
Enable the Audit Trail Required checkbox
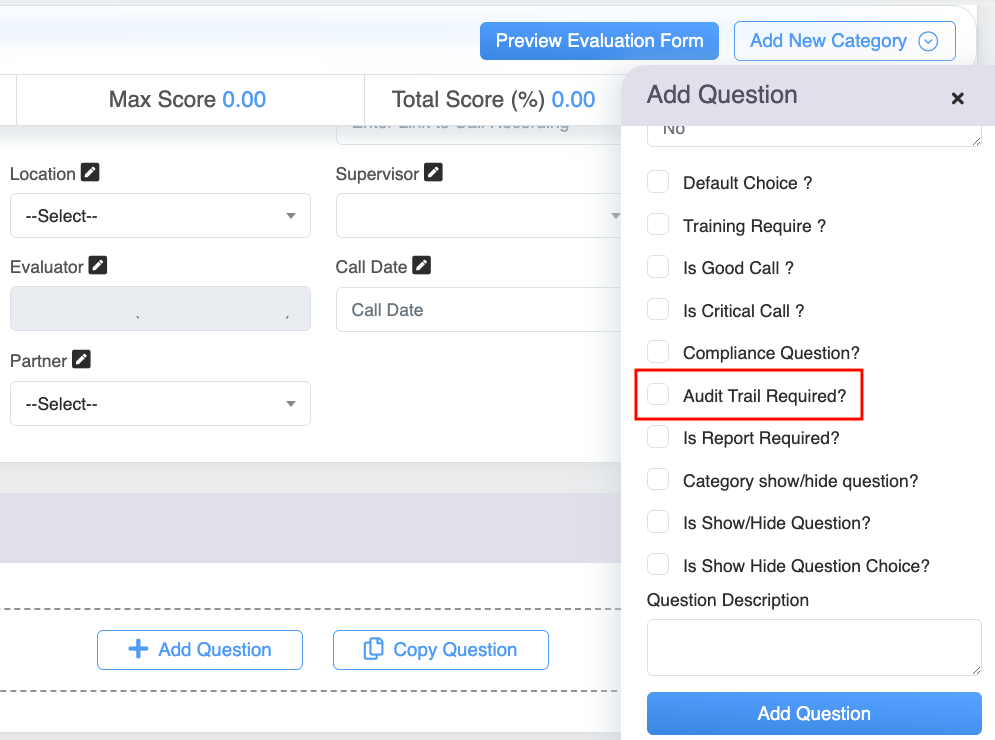[658, 395]
